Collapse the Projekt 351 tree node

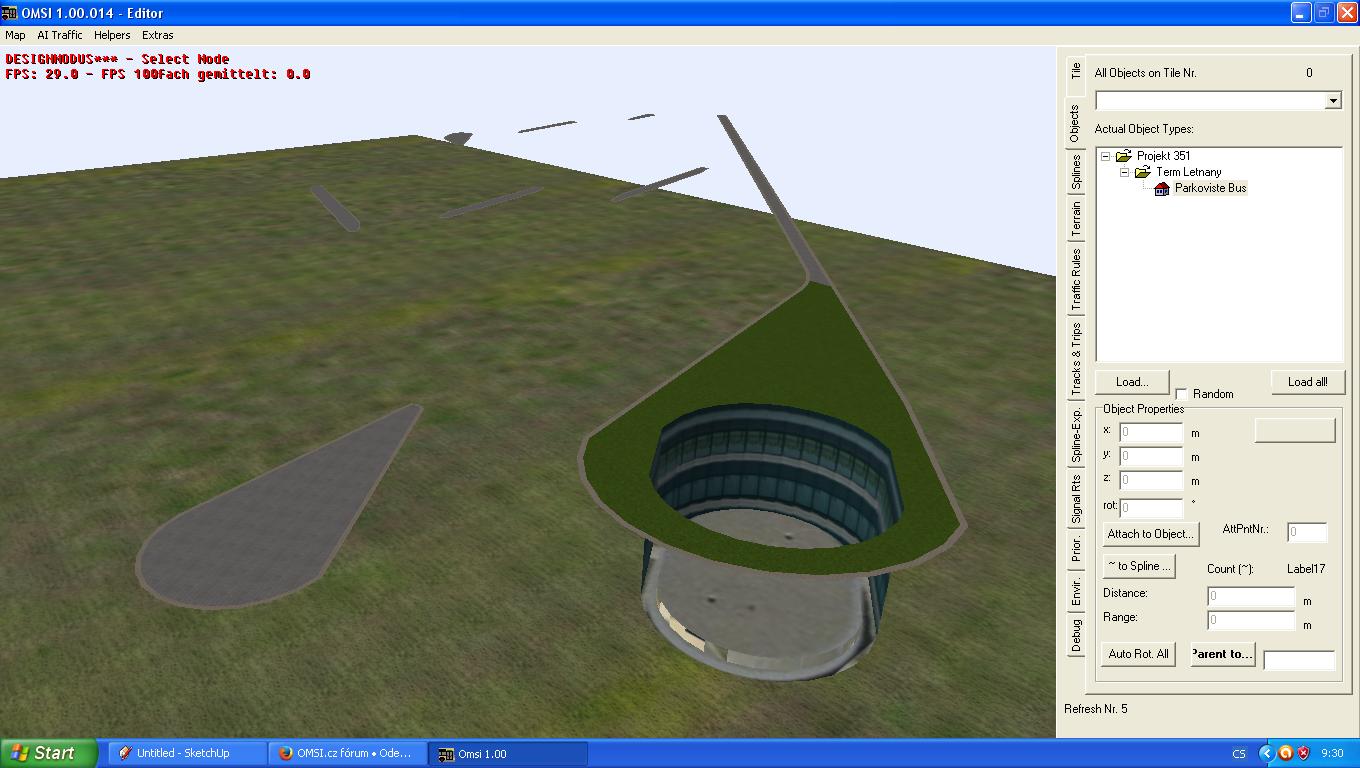[x=1105, y=156]
